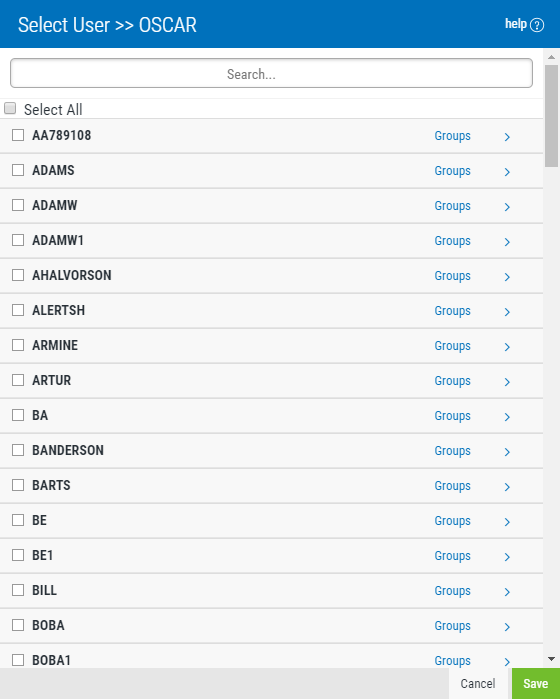Click the chevron beside AHALVORSON

[x=507, y=277]
